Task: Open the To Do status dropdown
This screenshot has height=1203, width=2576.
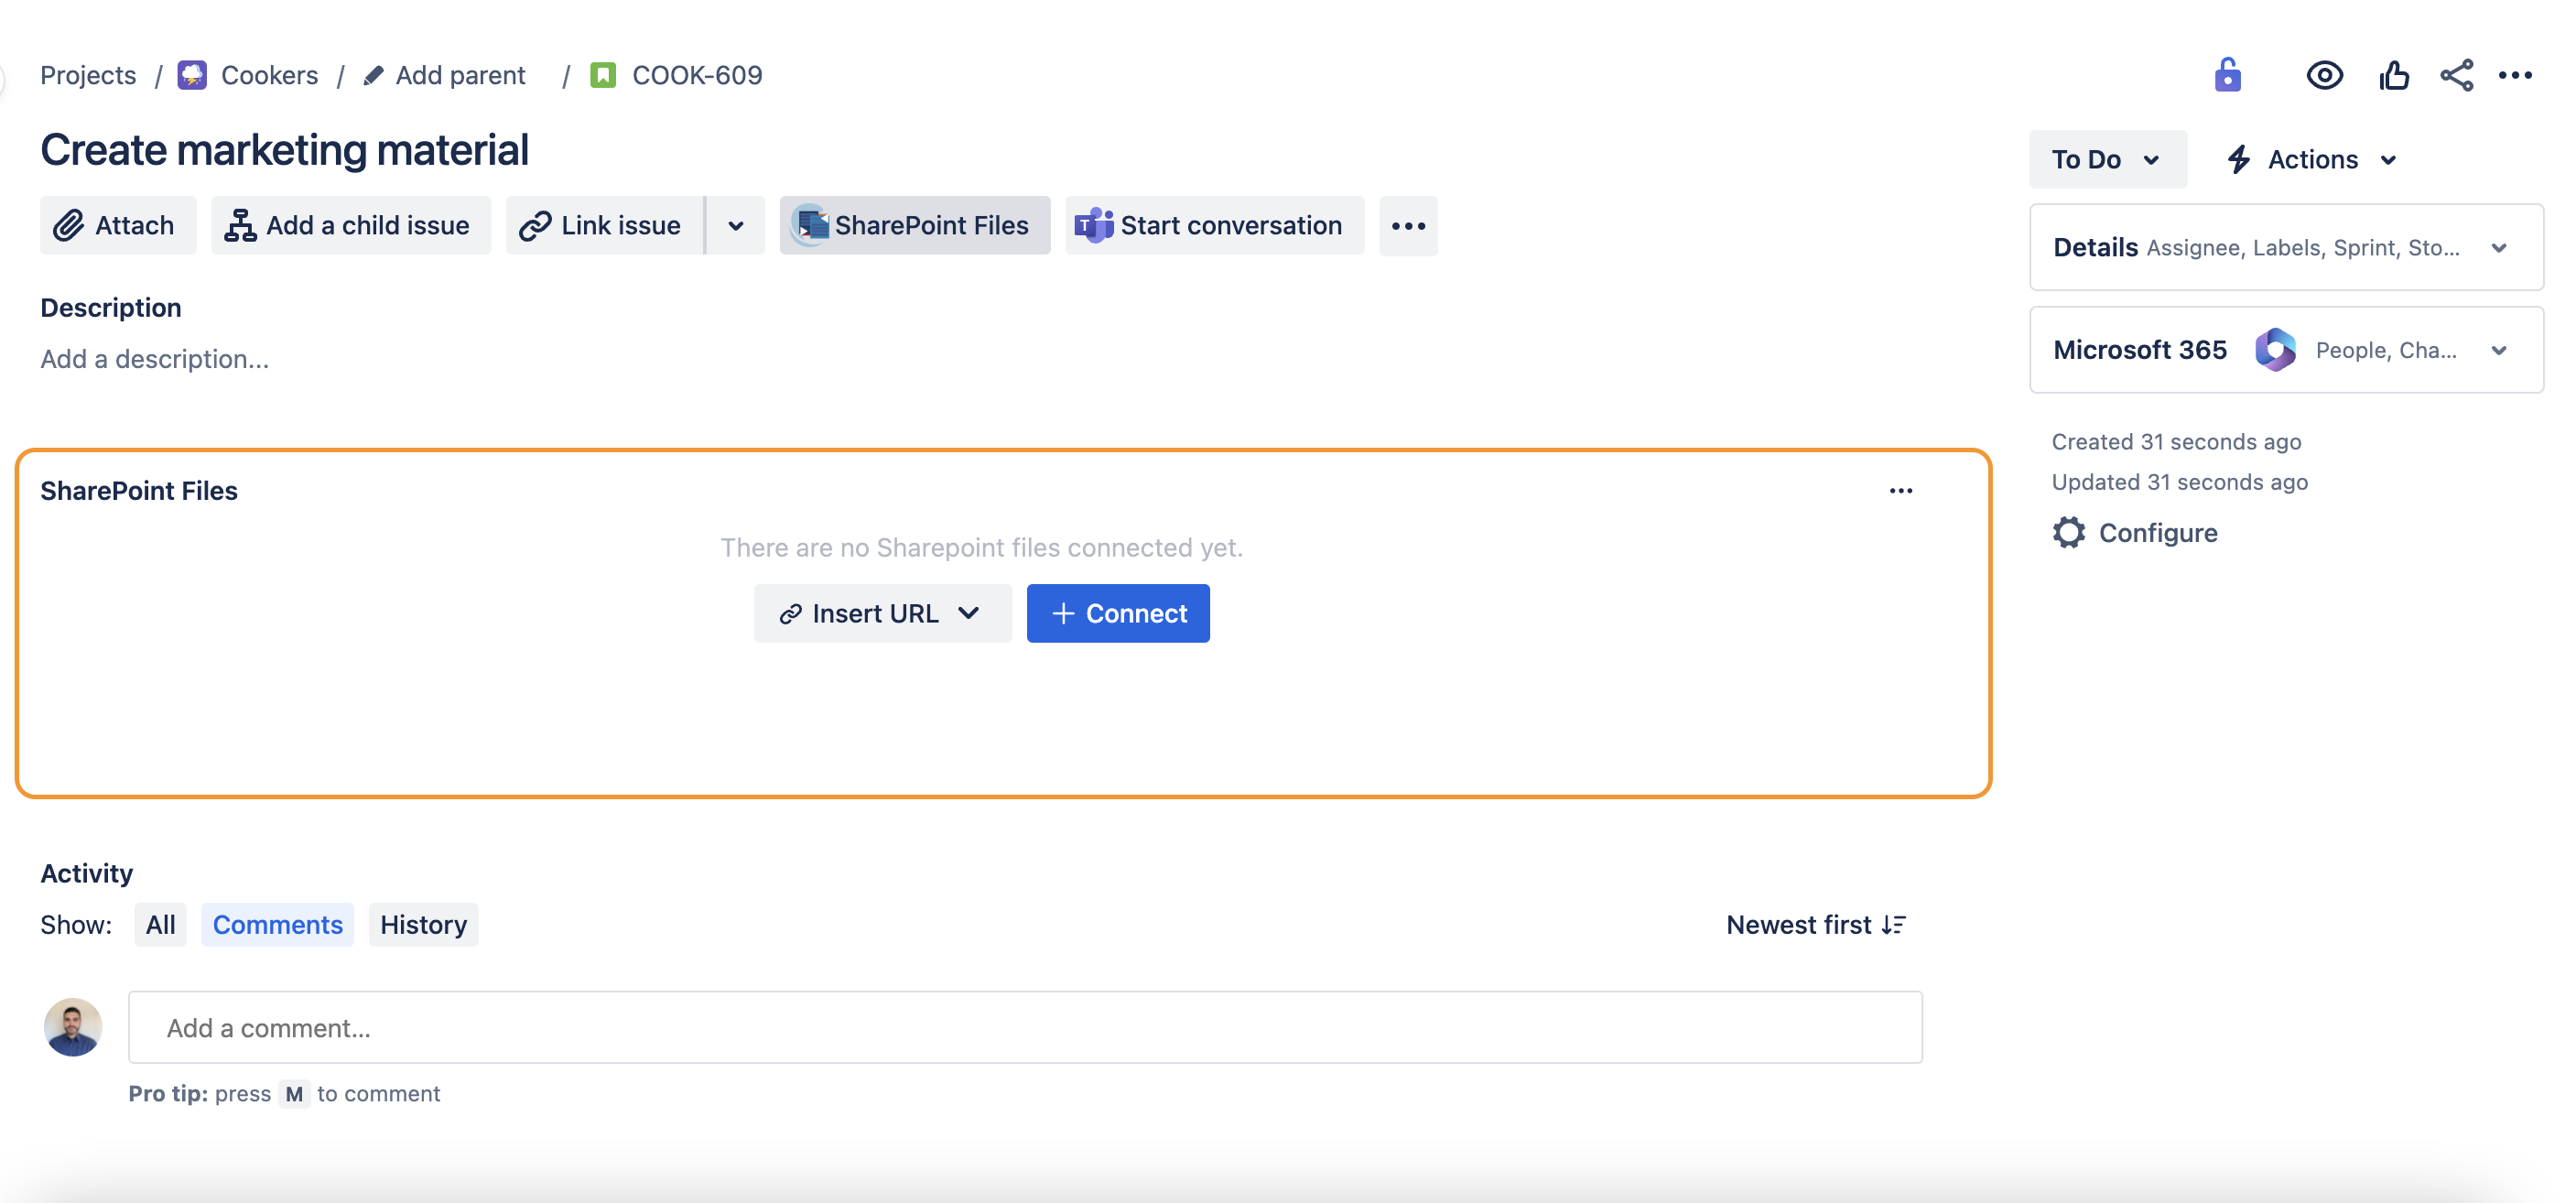Action: tap(2106, 160)
